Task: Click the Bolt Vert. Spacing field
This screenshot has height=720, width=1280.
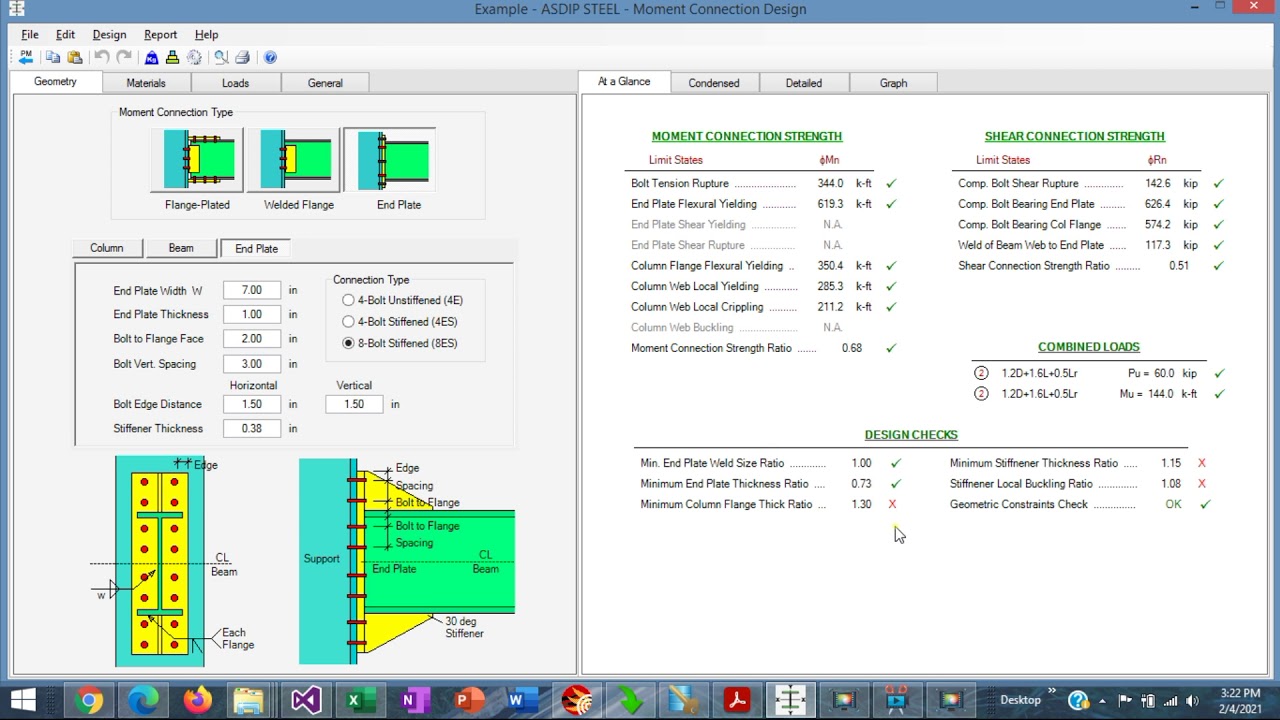Action: 252,364
